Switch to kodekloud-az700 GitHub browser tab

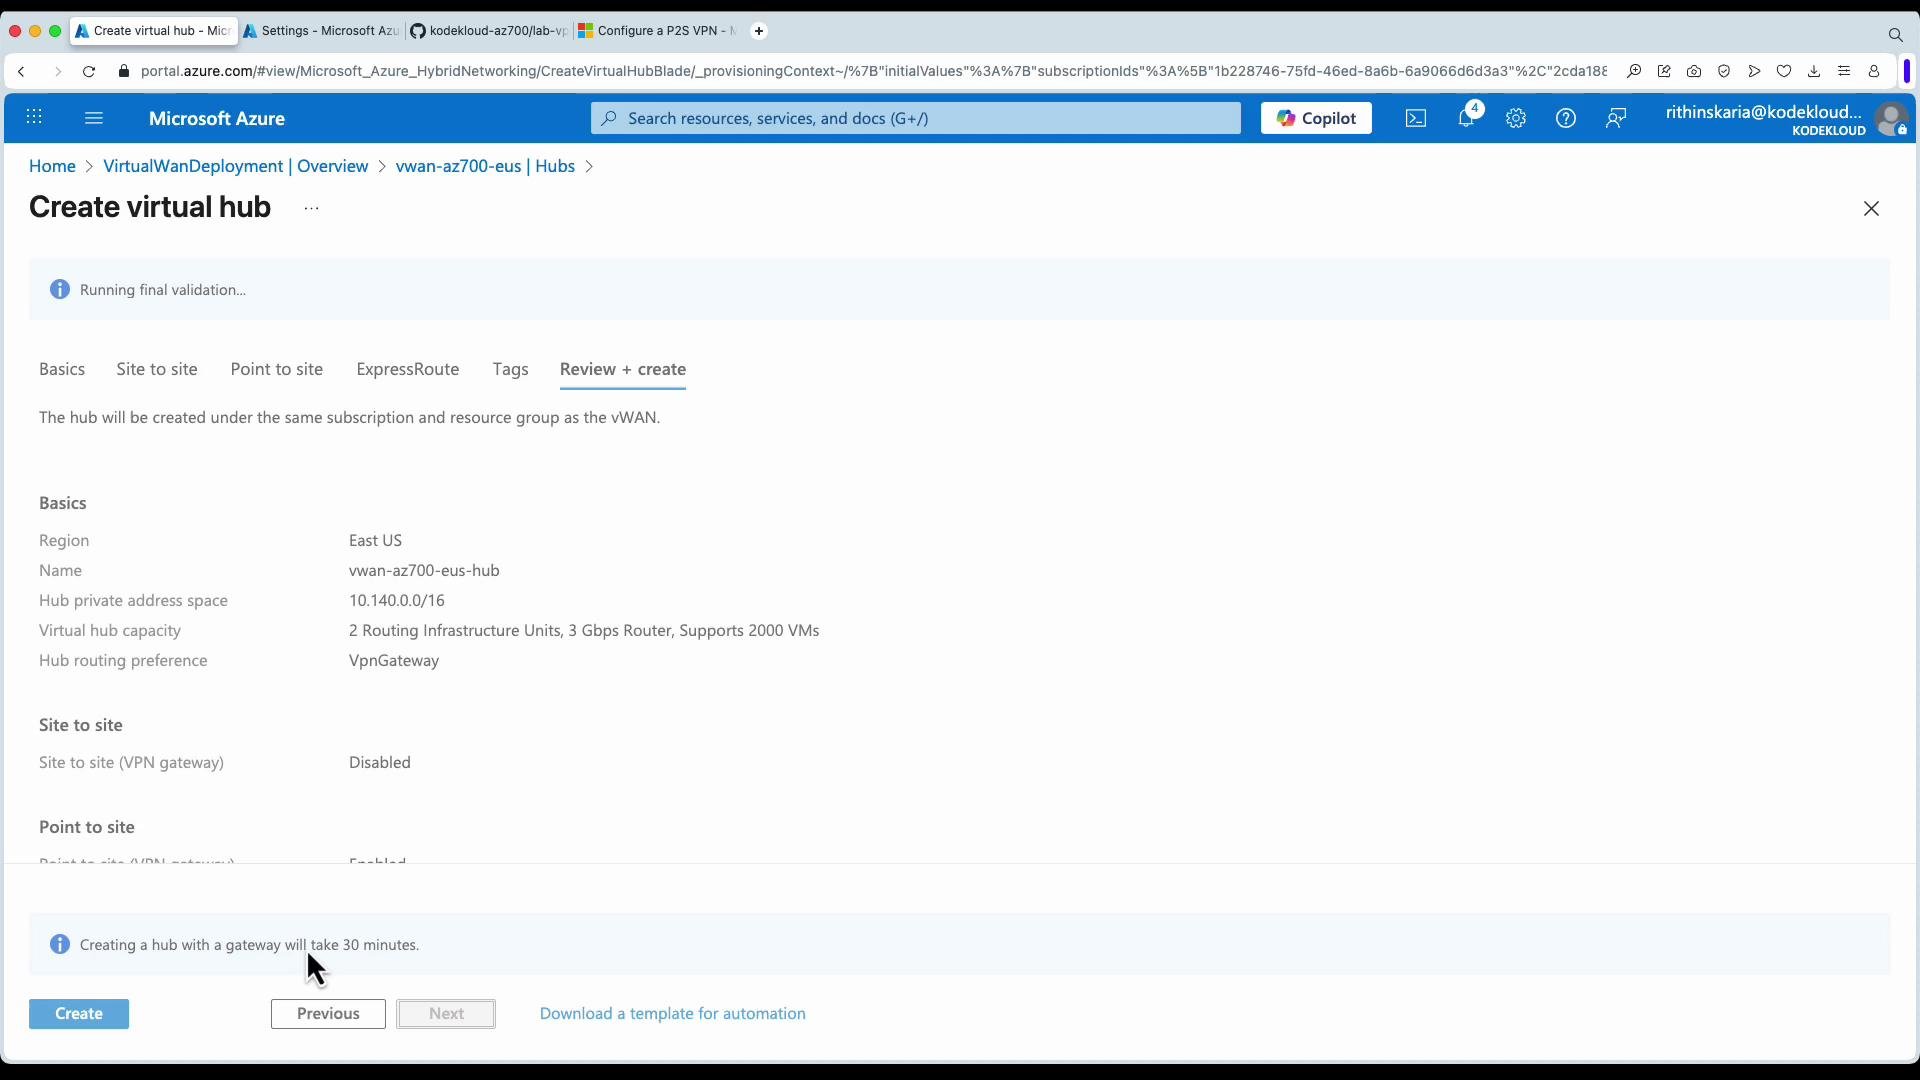(489, 31)
